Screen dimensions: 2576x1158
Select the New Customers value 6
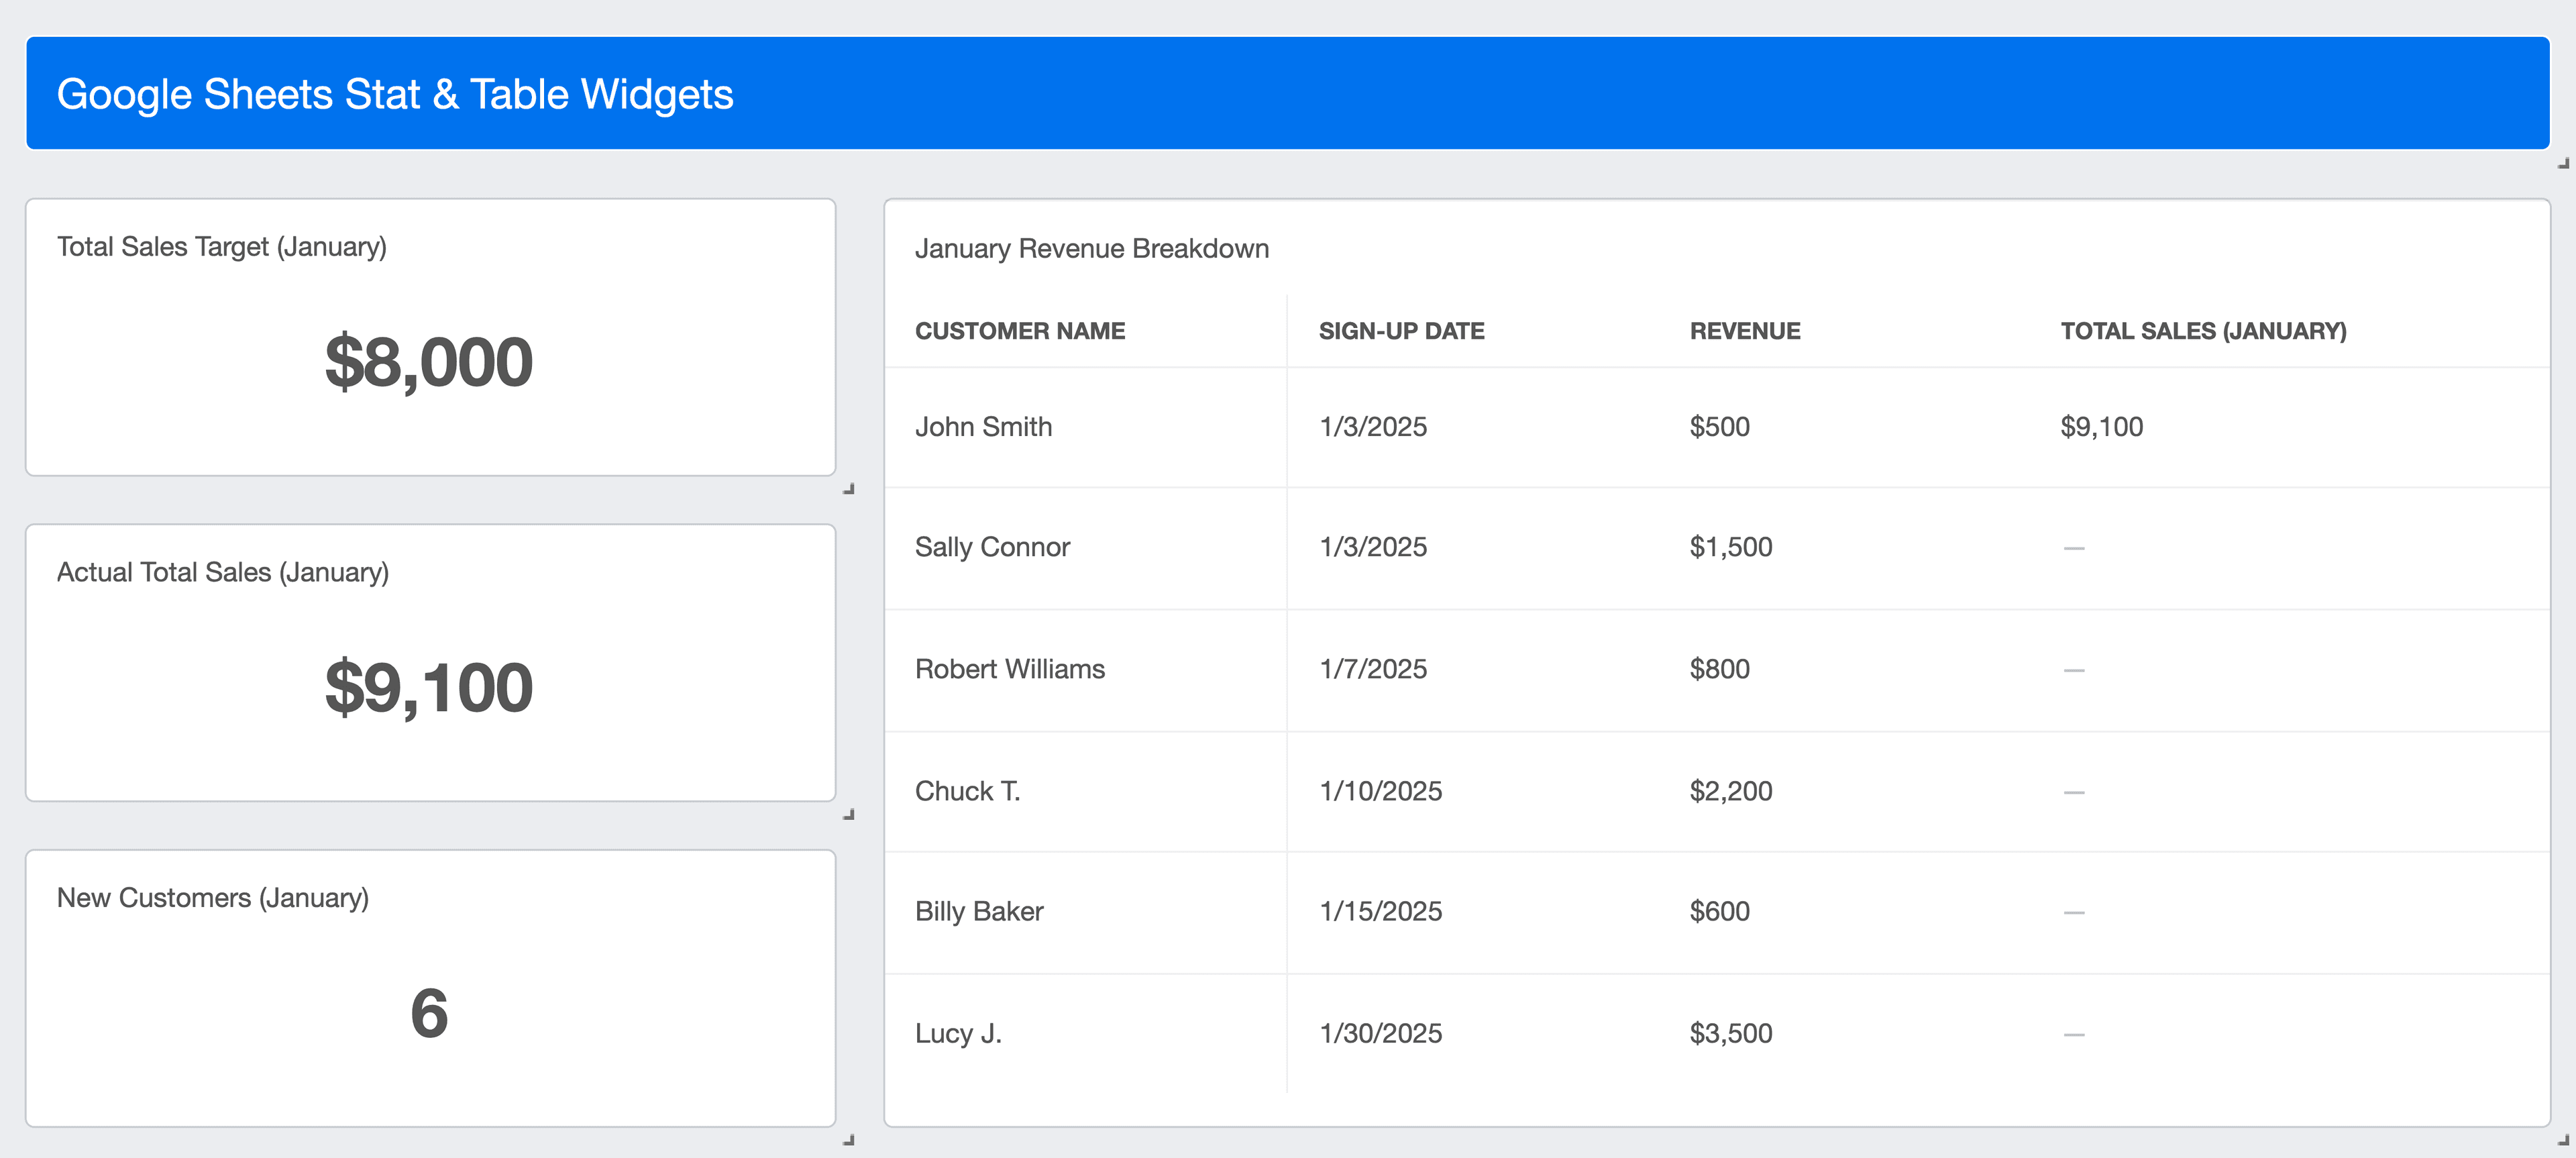tap(429, 1013)
